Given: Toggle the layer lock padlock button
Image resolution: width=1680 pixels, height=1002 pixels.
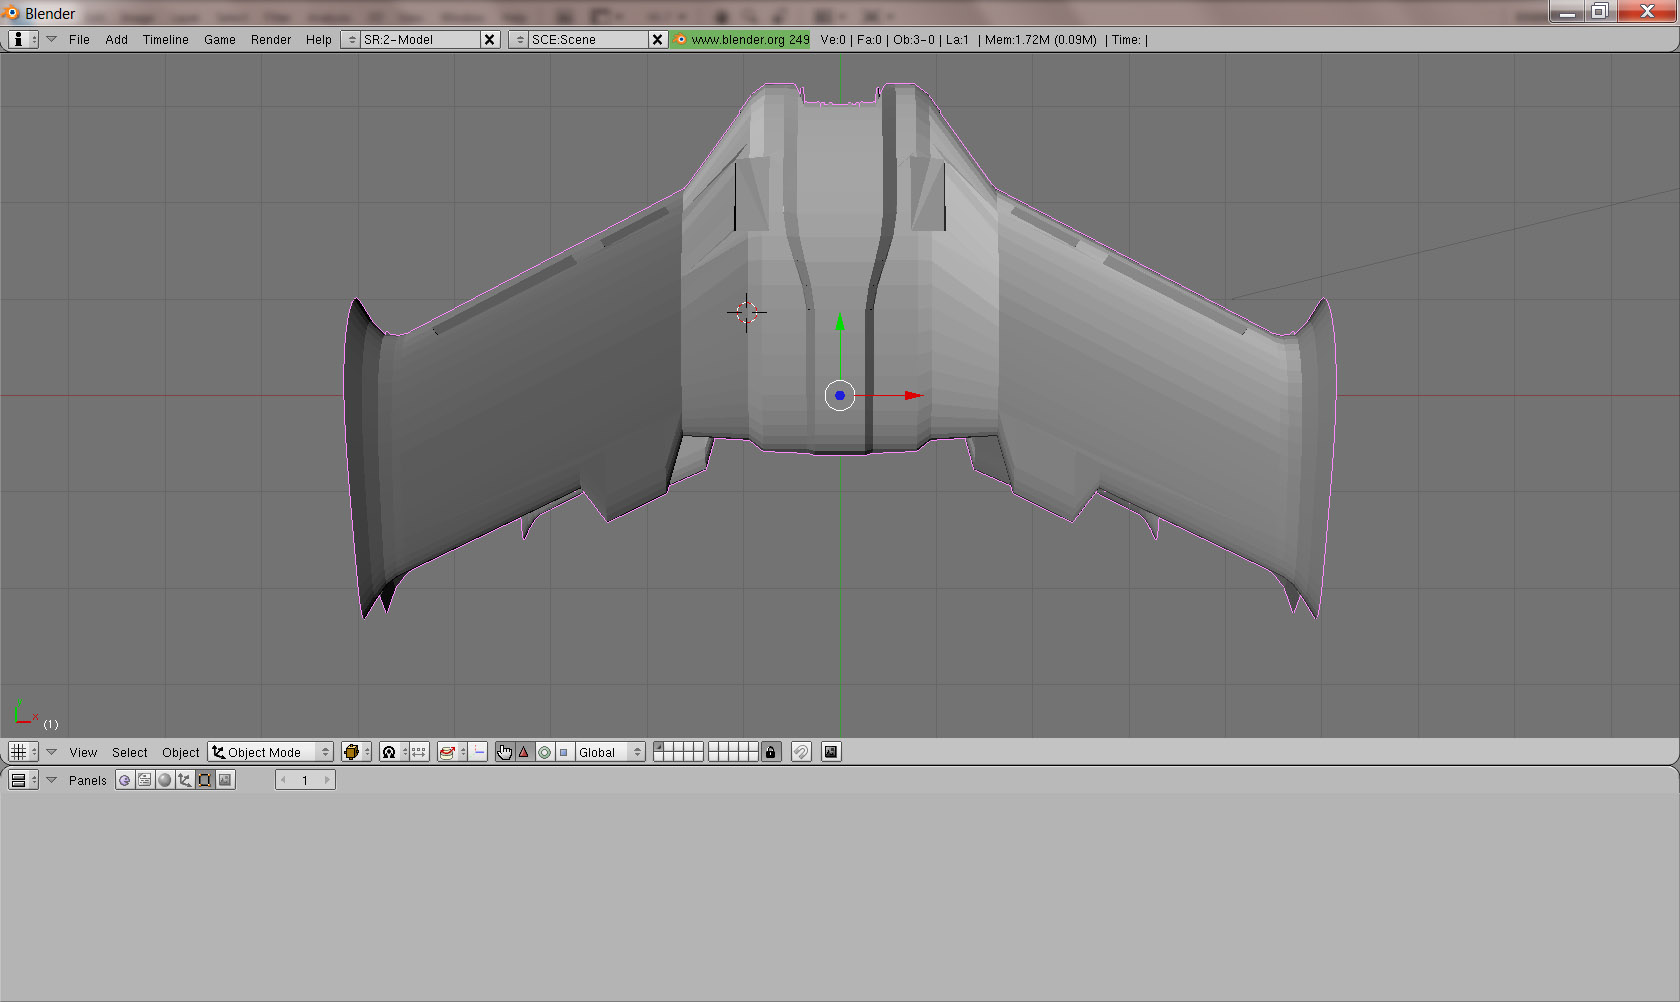Looking at the screenshot, I should (770, 752).
